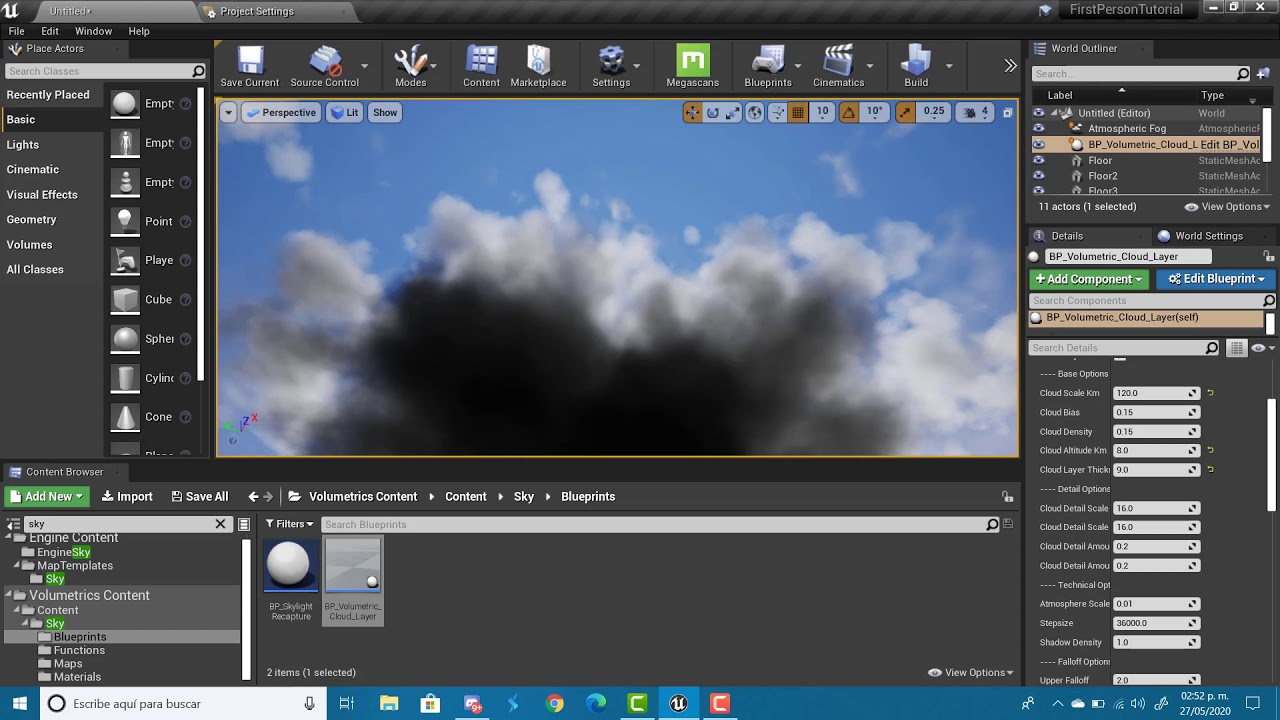Select the translate gizmo in viewport
This screenshot has height=720, width=1280.
coord(692,112)
